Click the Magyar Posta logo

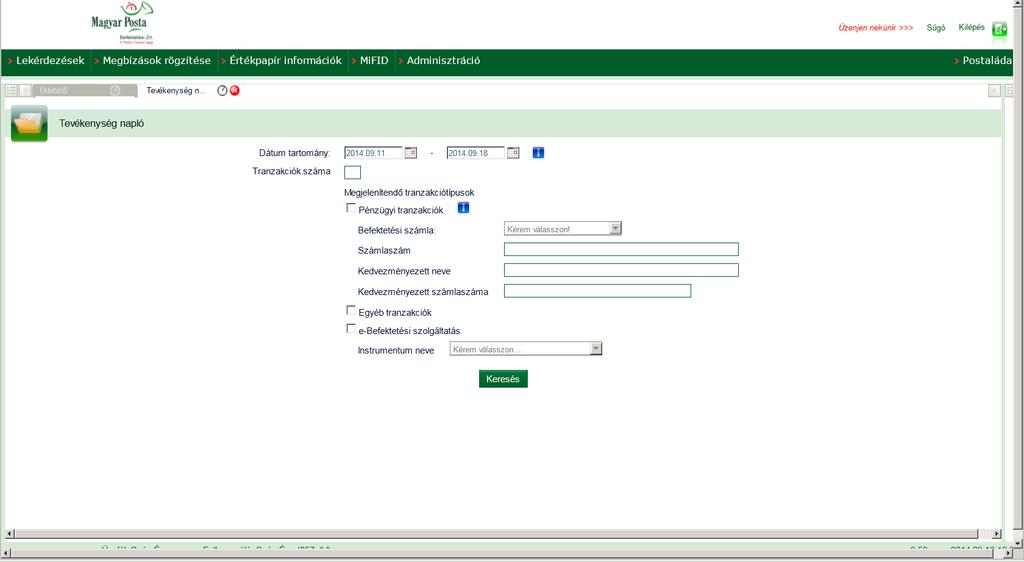122,23
